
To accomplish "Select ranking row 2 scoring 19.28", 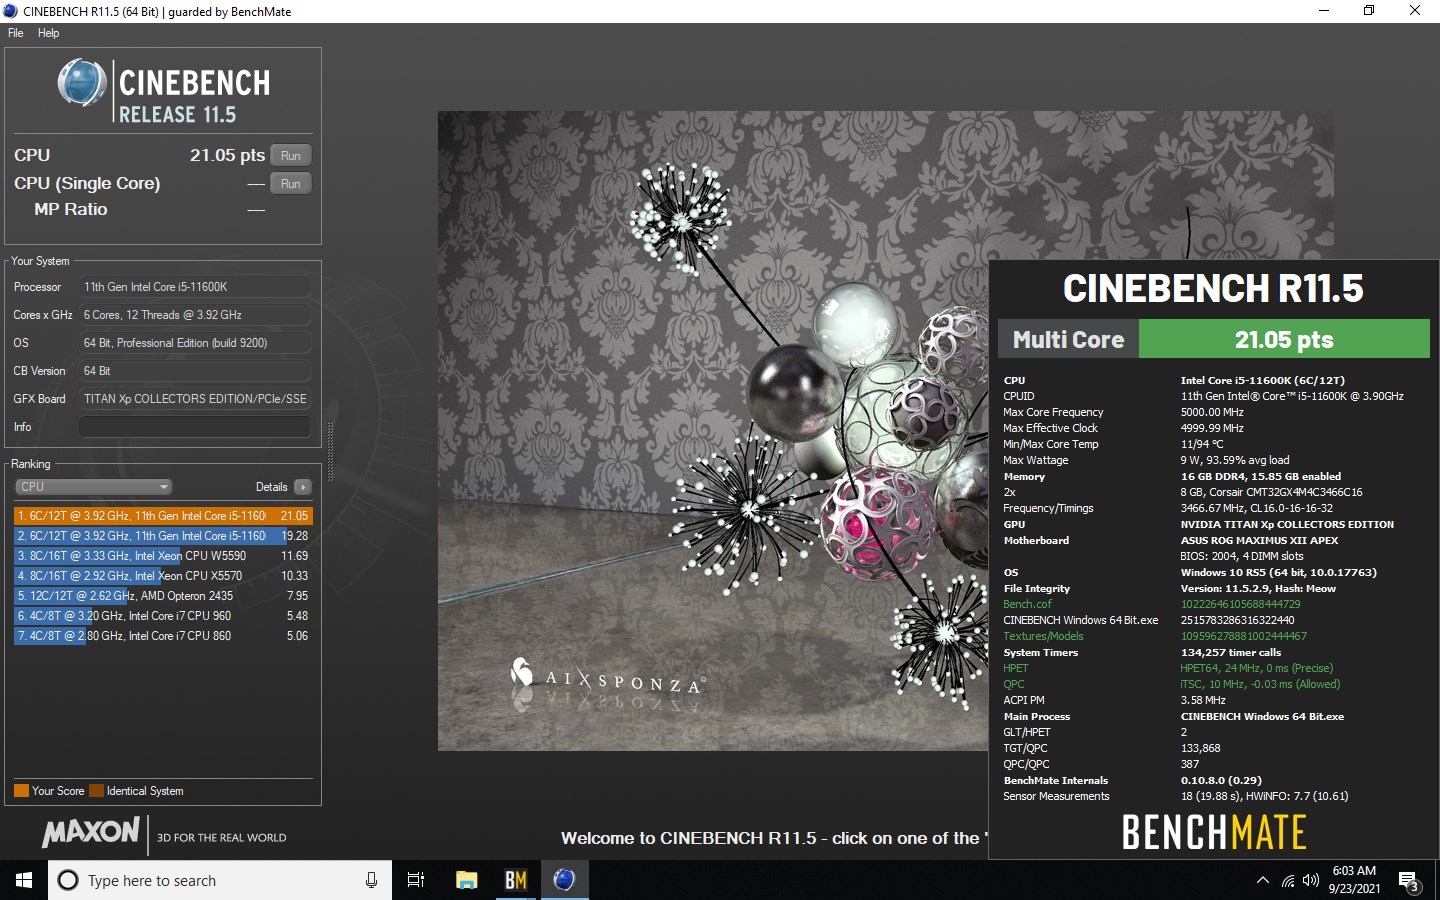I will point(163,536).
